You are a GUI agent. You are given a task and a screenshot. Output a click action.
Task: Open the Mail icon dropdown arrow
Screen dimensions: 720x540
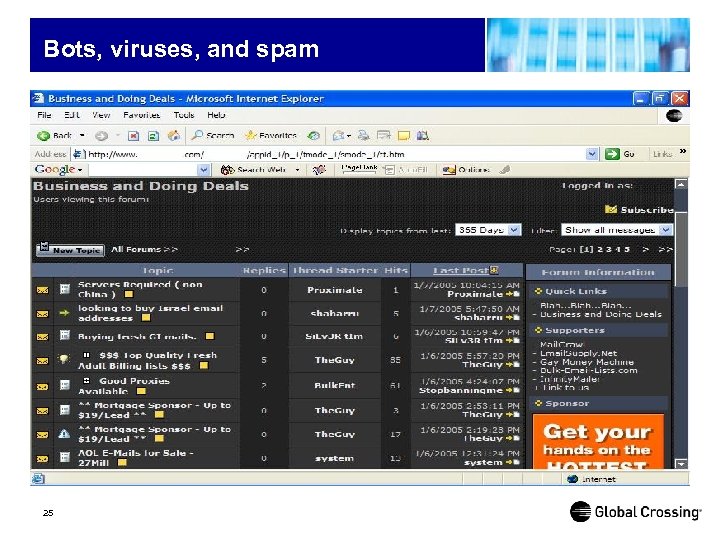[349, 136]
